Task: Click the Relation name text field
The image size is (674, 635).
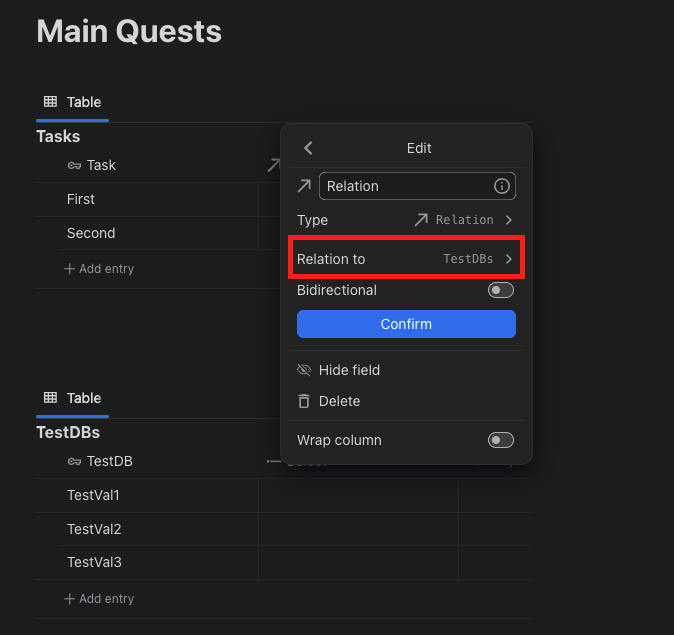Action: [x=405, y=186]
